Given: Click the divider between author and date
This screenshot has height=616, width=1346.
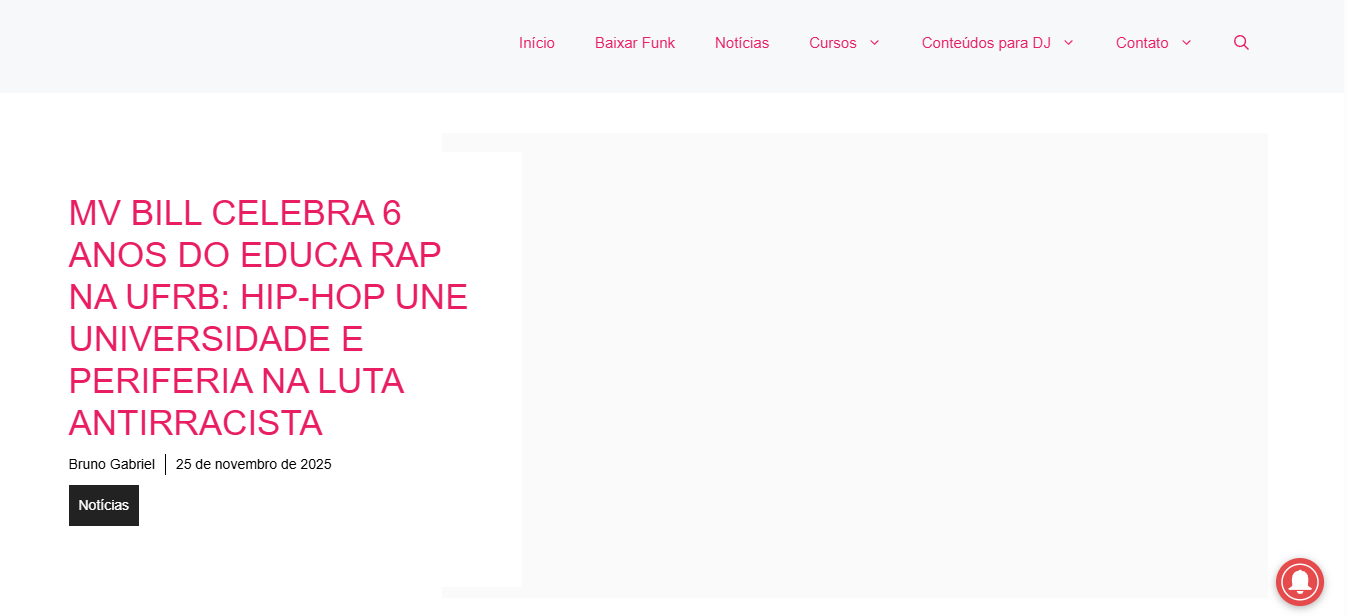Looking at the screenshot, I should pyautogui.click(x=165, y=464).
